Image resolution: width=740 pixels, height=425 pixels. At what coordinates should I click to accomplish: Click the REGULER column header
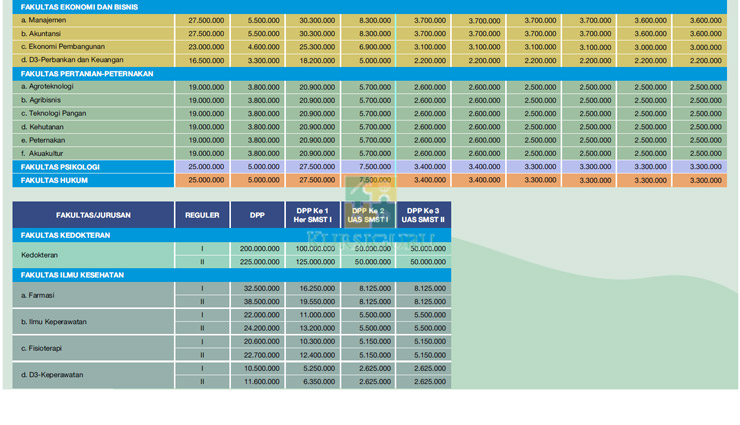click(202, 215)
